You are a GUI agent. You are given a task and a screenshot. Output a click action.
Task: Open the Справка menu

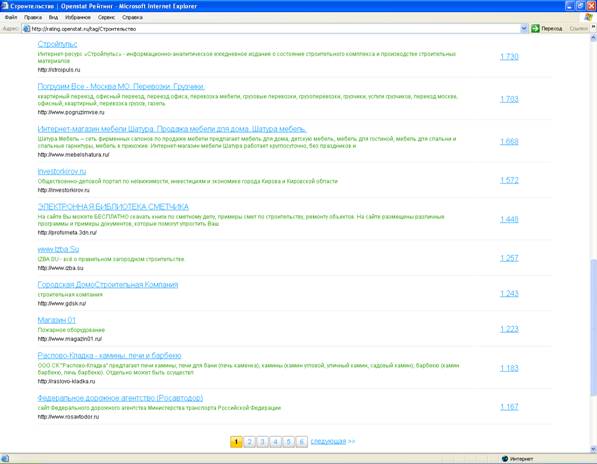coord(132,18)
